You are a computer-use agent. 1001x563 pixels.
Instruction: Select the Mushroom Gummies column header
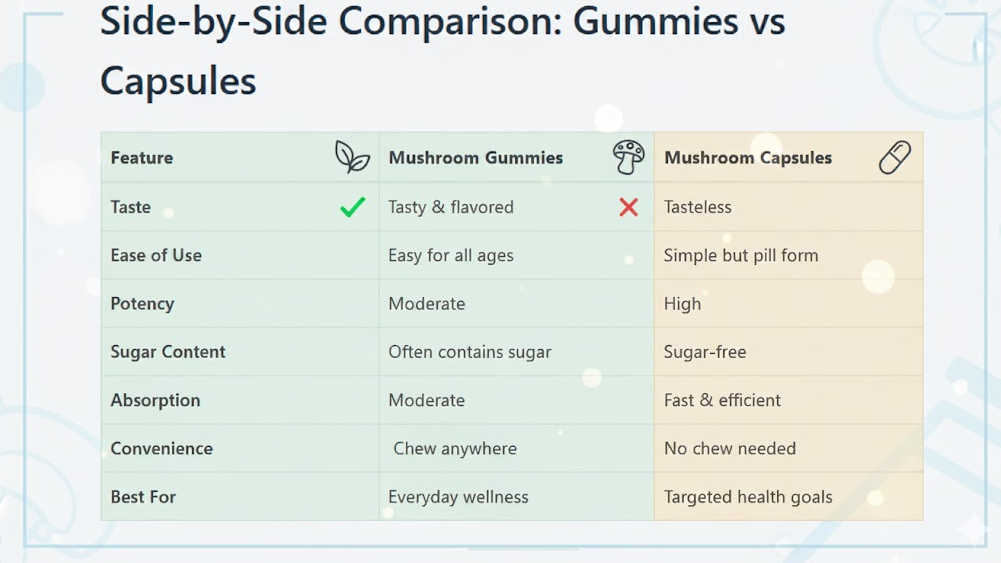coord(475,158)
